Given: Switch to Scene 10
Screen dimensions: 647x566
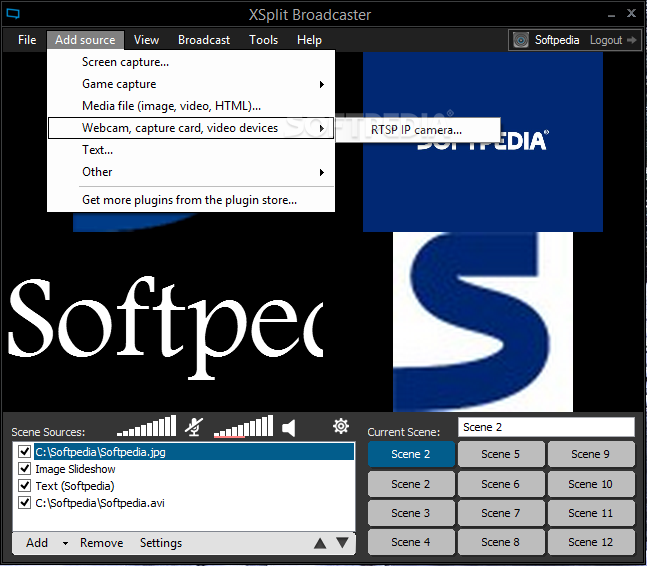Looking at the screenshot, I should click(590, 484).
